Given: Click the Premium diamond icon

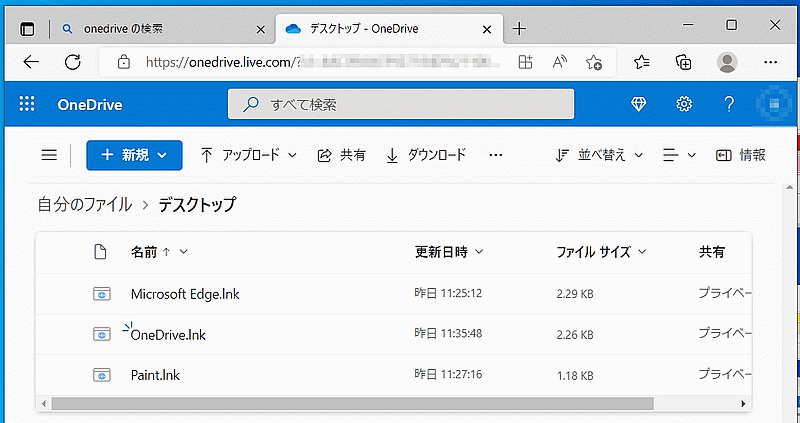Looking at the screenshot, I should (638, 104).
